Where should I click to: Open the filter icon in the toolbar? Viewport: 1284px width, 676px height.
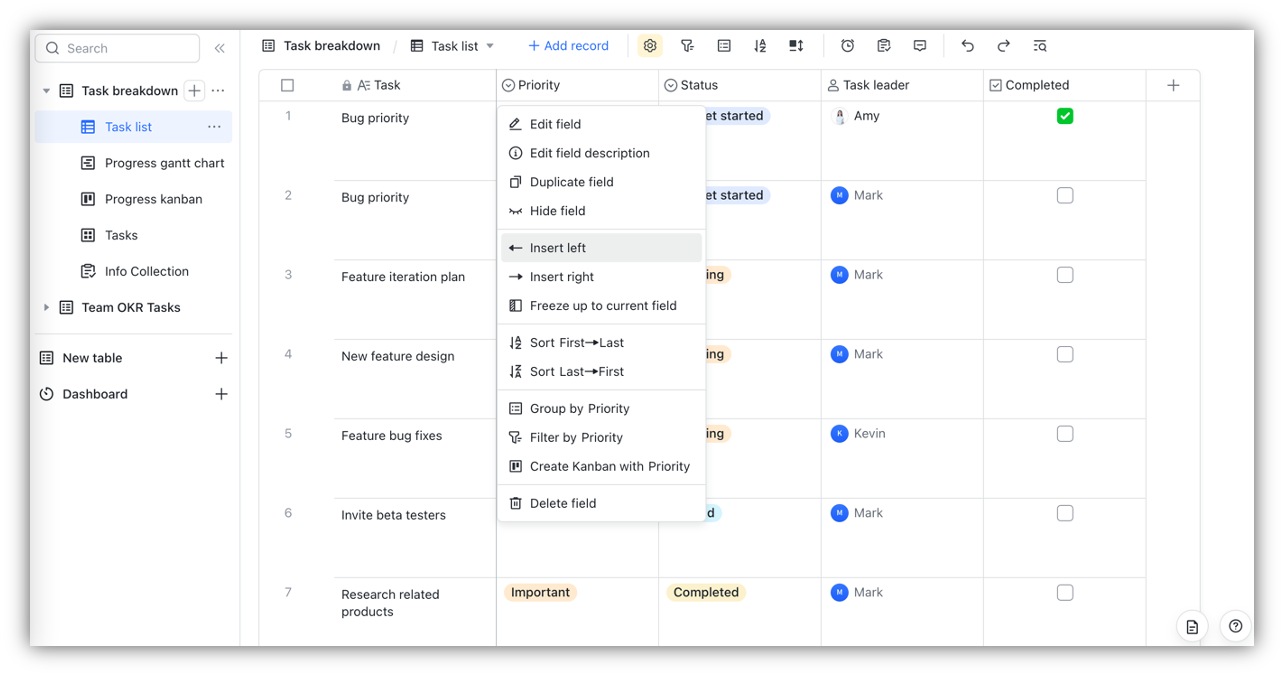[687, 45]
